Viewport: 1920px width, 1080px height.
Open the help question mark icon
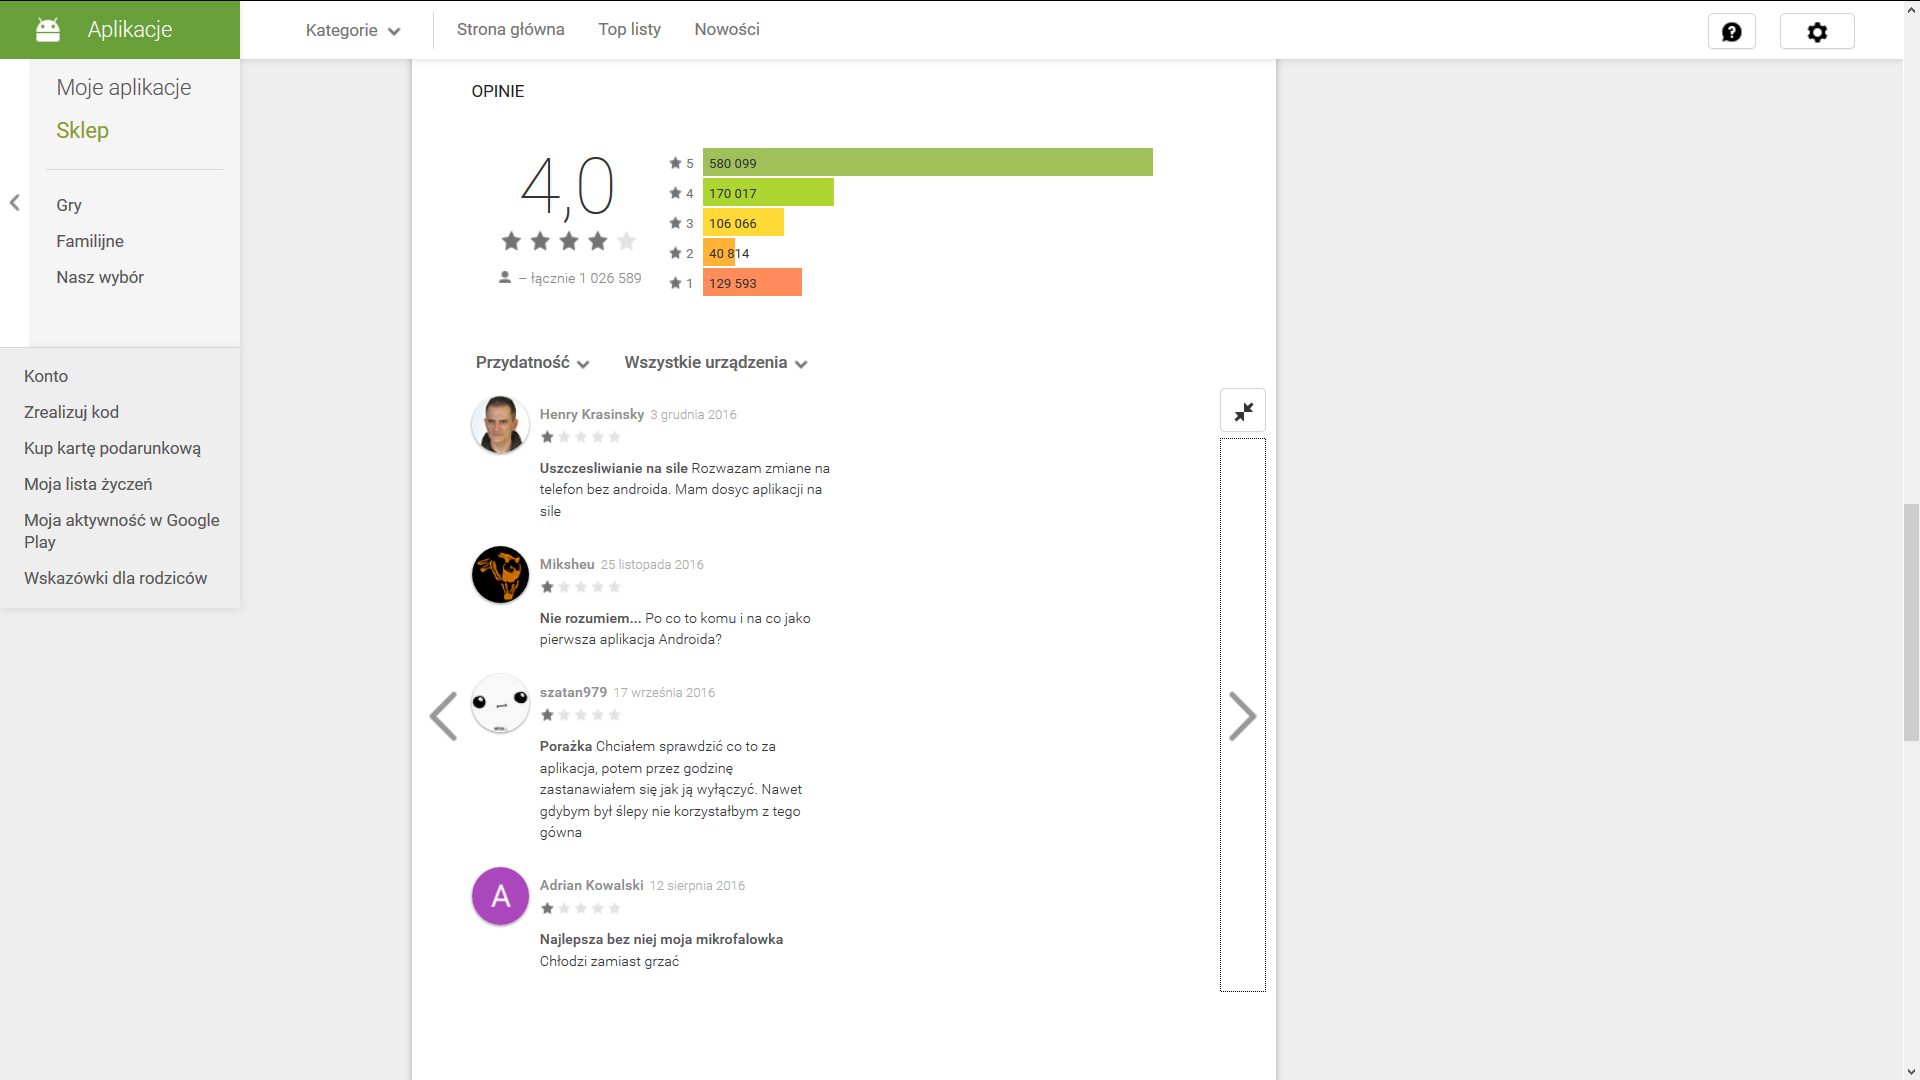1731,32
